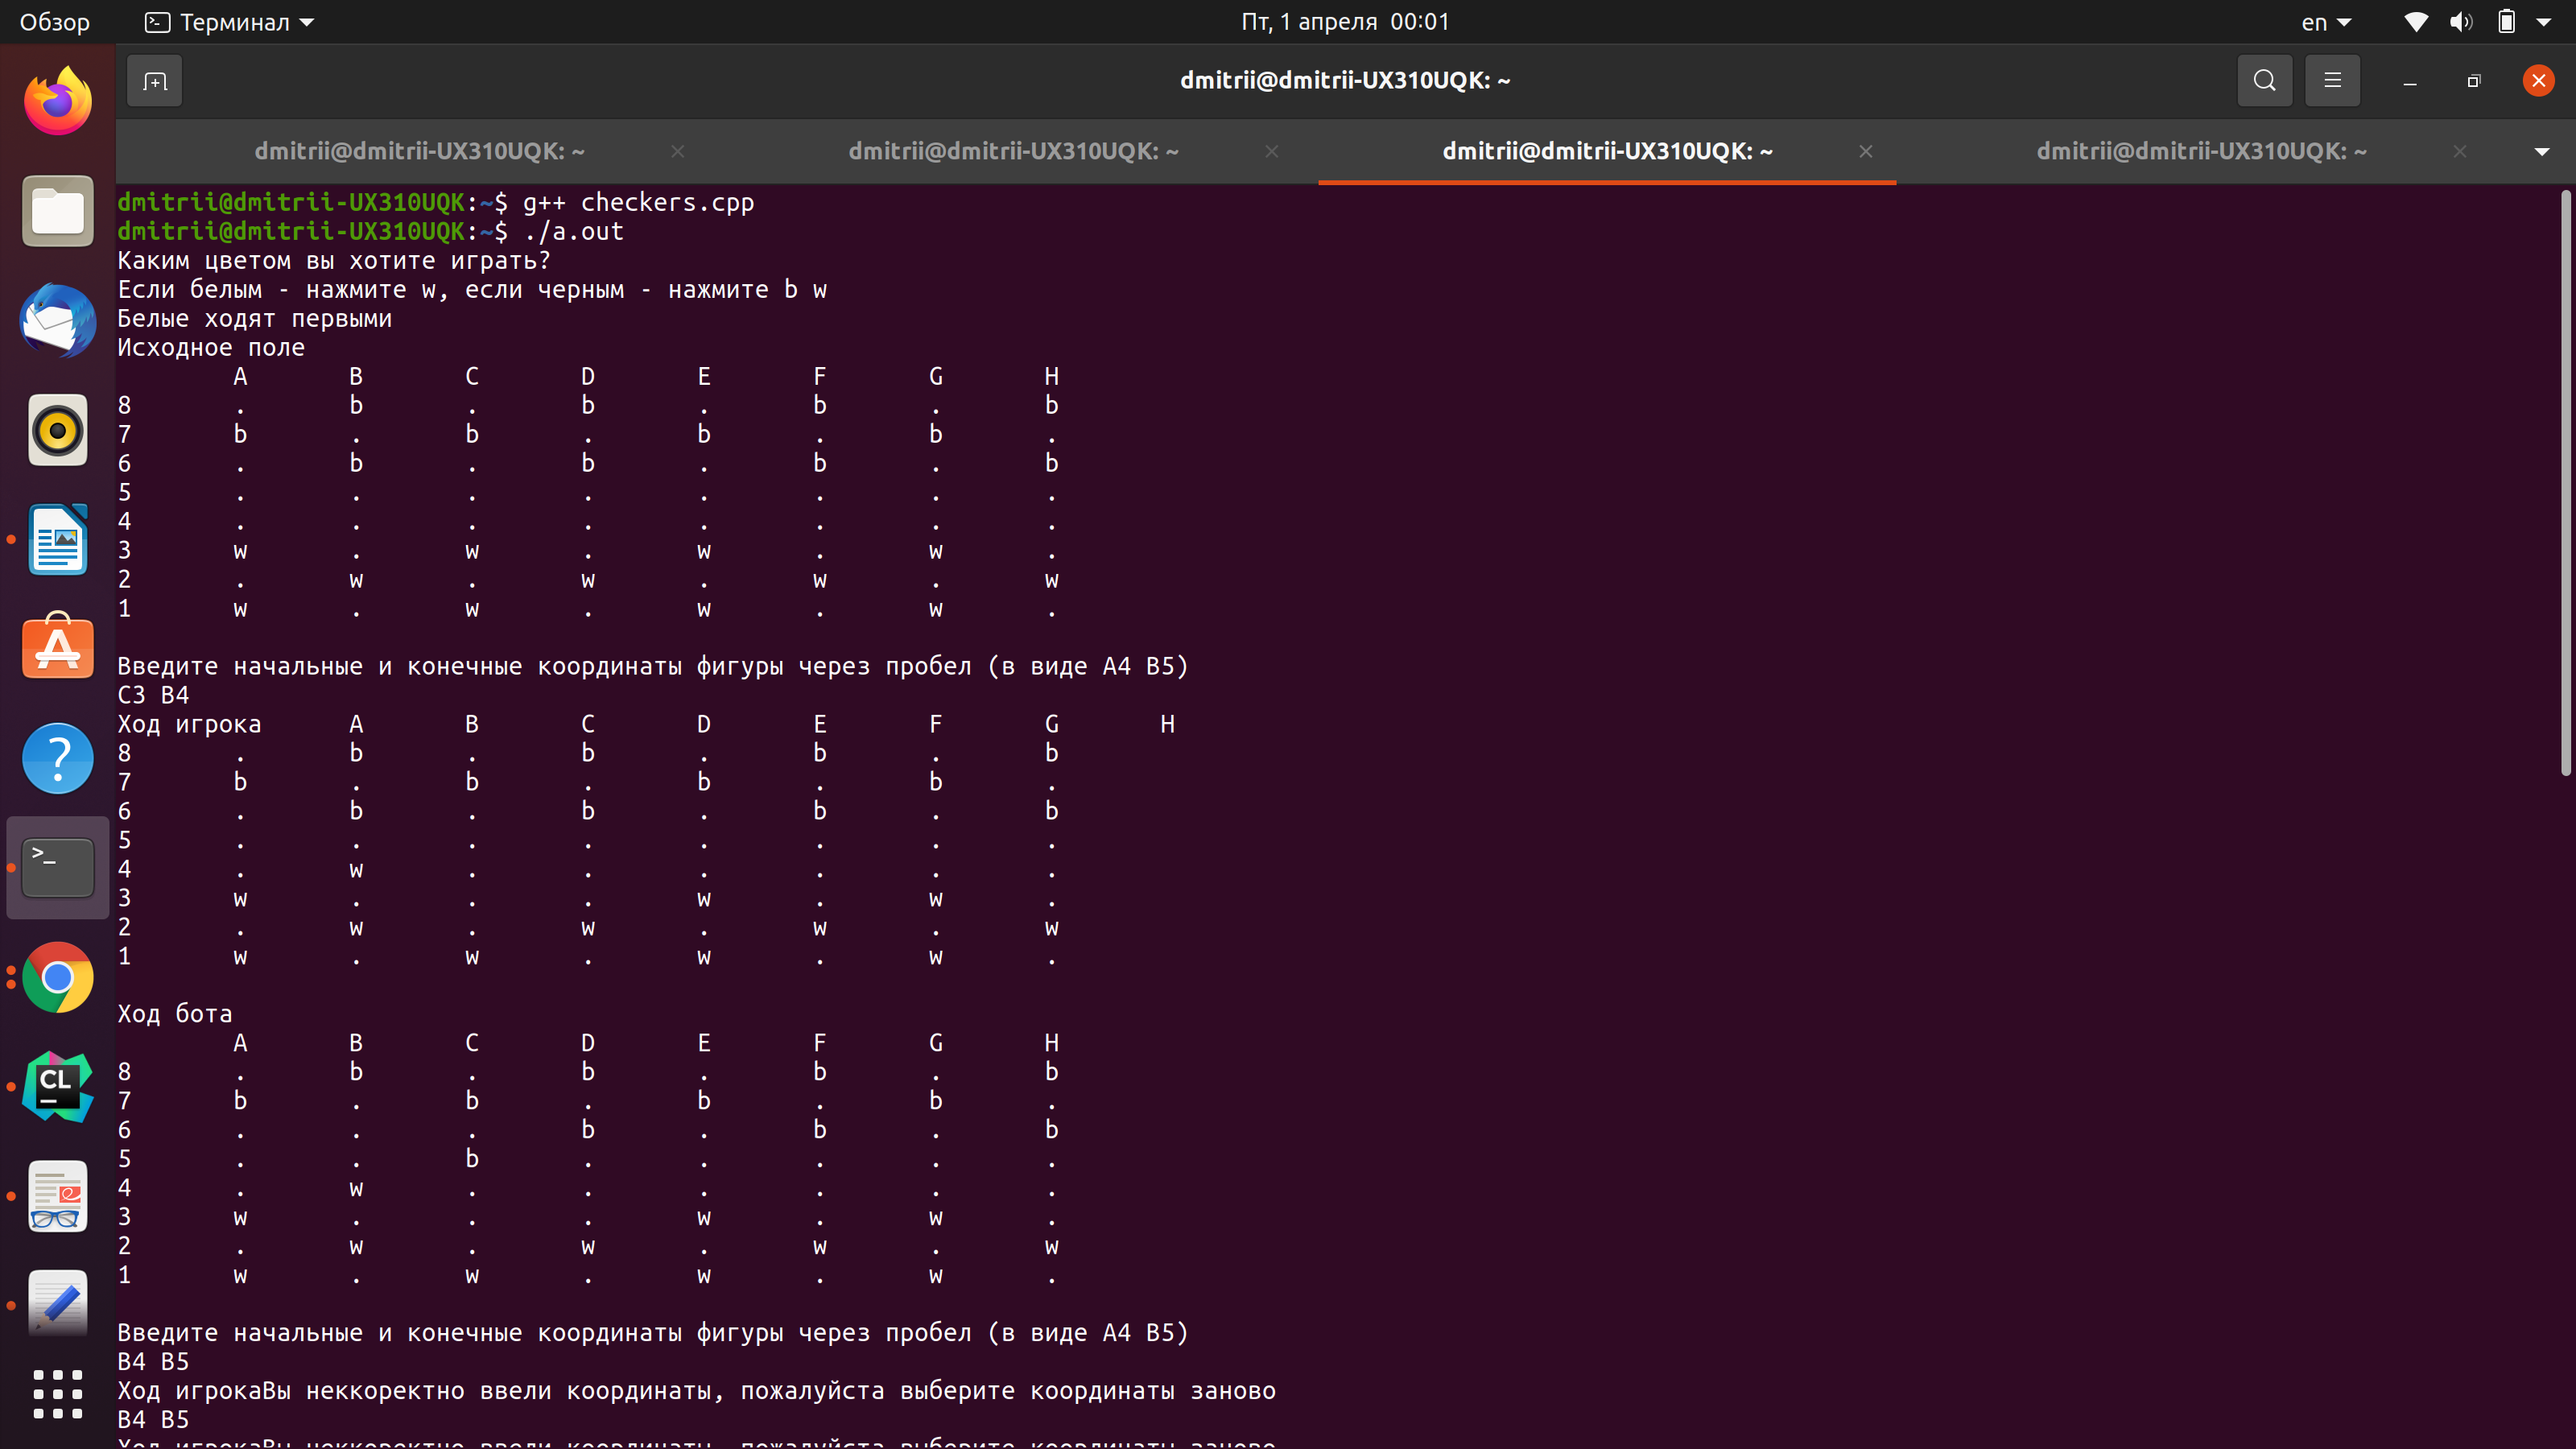The image size is (2576, 1449).
Task: Start Rhythmbox music player
Action: pyautogui.click(x=57, y=430)
